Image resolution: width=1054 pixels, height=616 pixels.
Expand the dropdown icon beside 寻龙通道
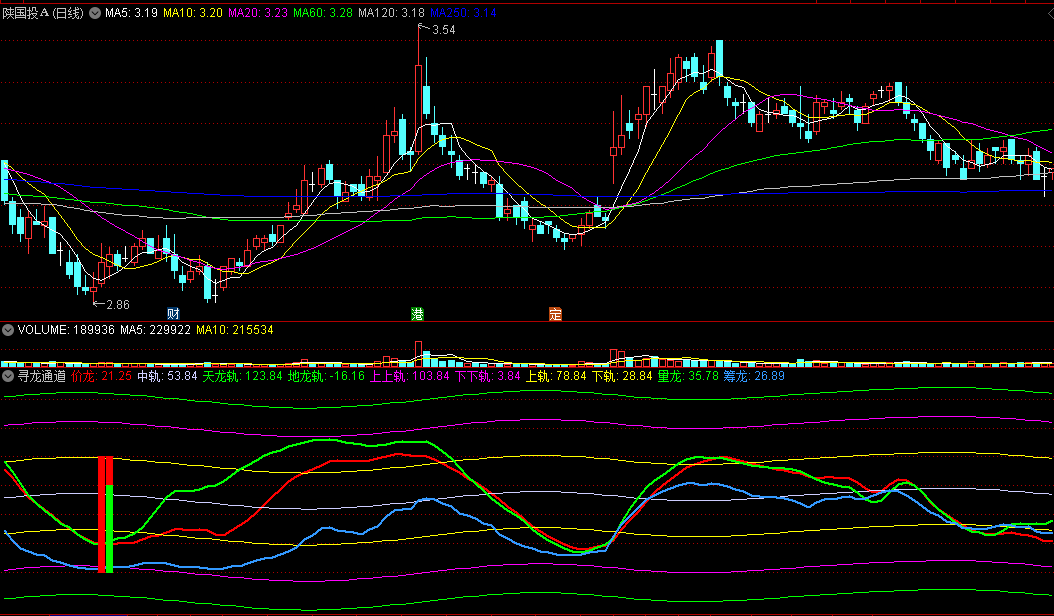[x=8, y=376]
